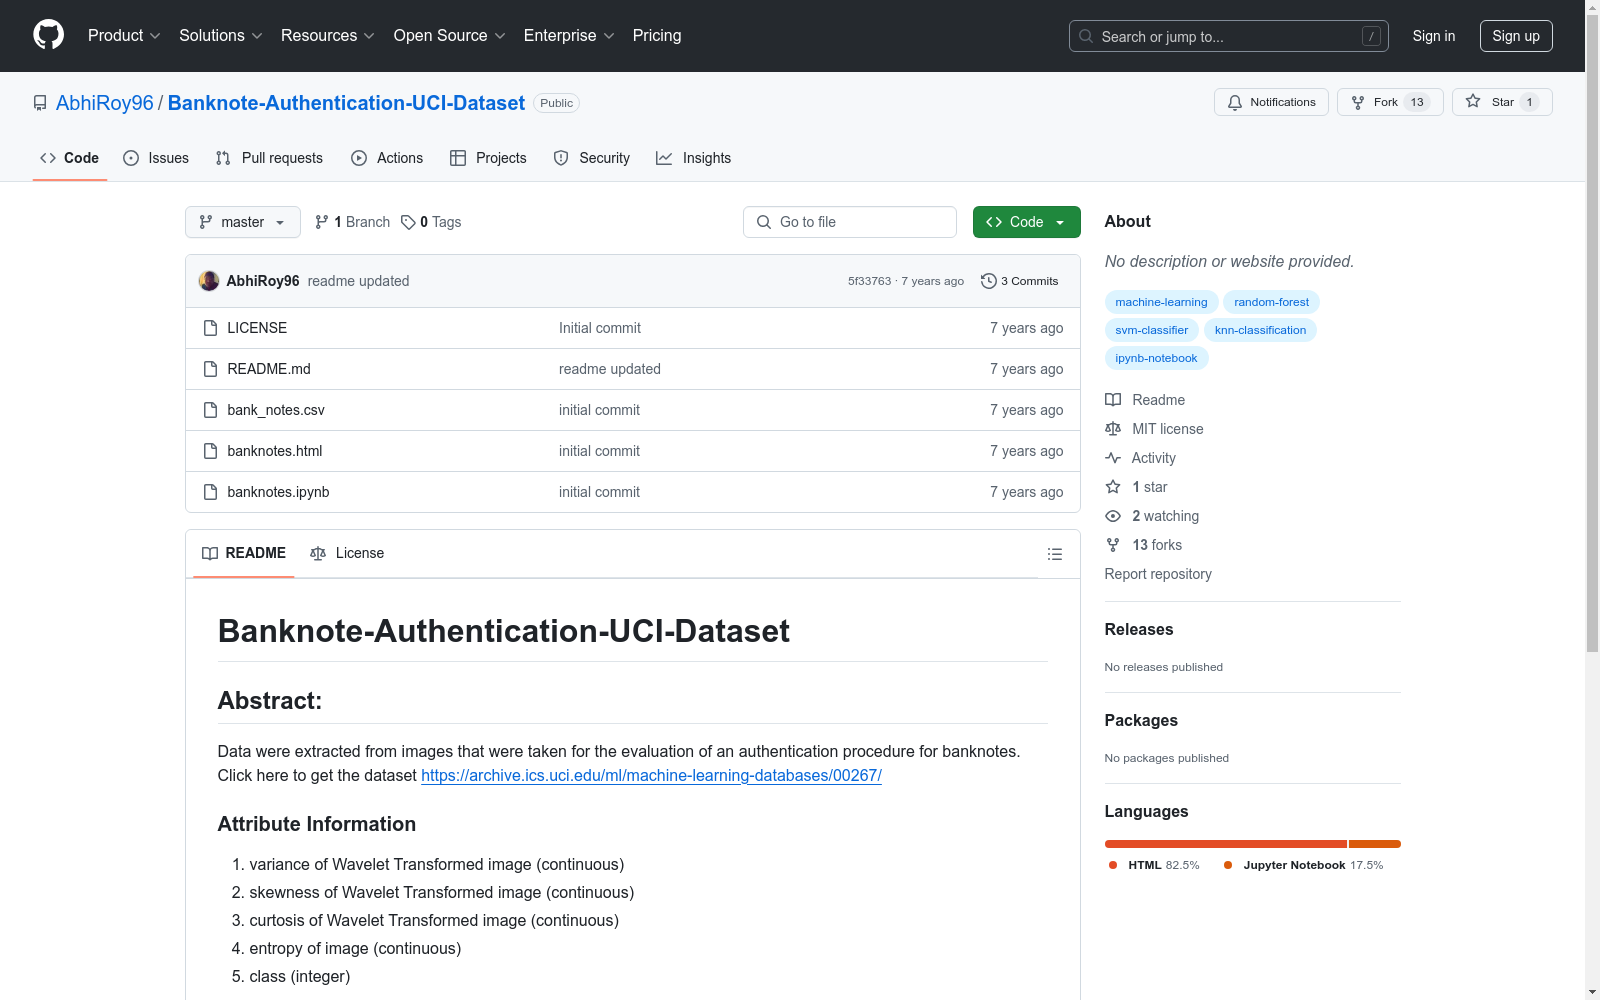The height and width of the screenshot is (1000, 1600).
Task: Open the master branch dropdown
Action: [243, 222]
